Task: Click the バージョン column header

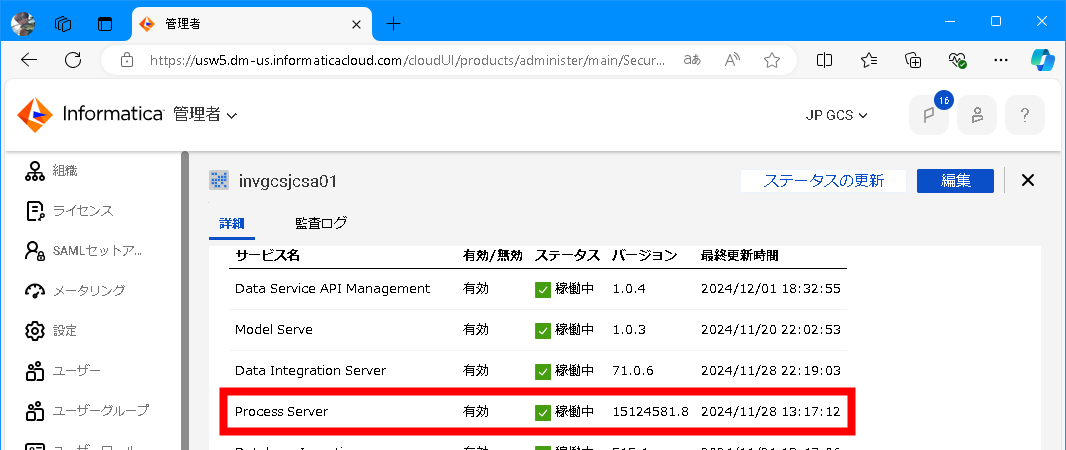Action: [x=644, y=256]
